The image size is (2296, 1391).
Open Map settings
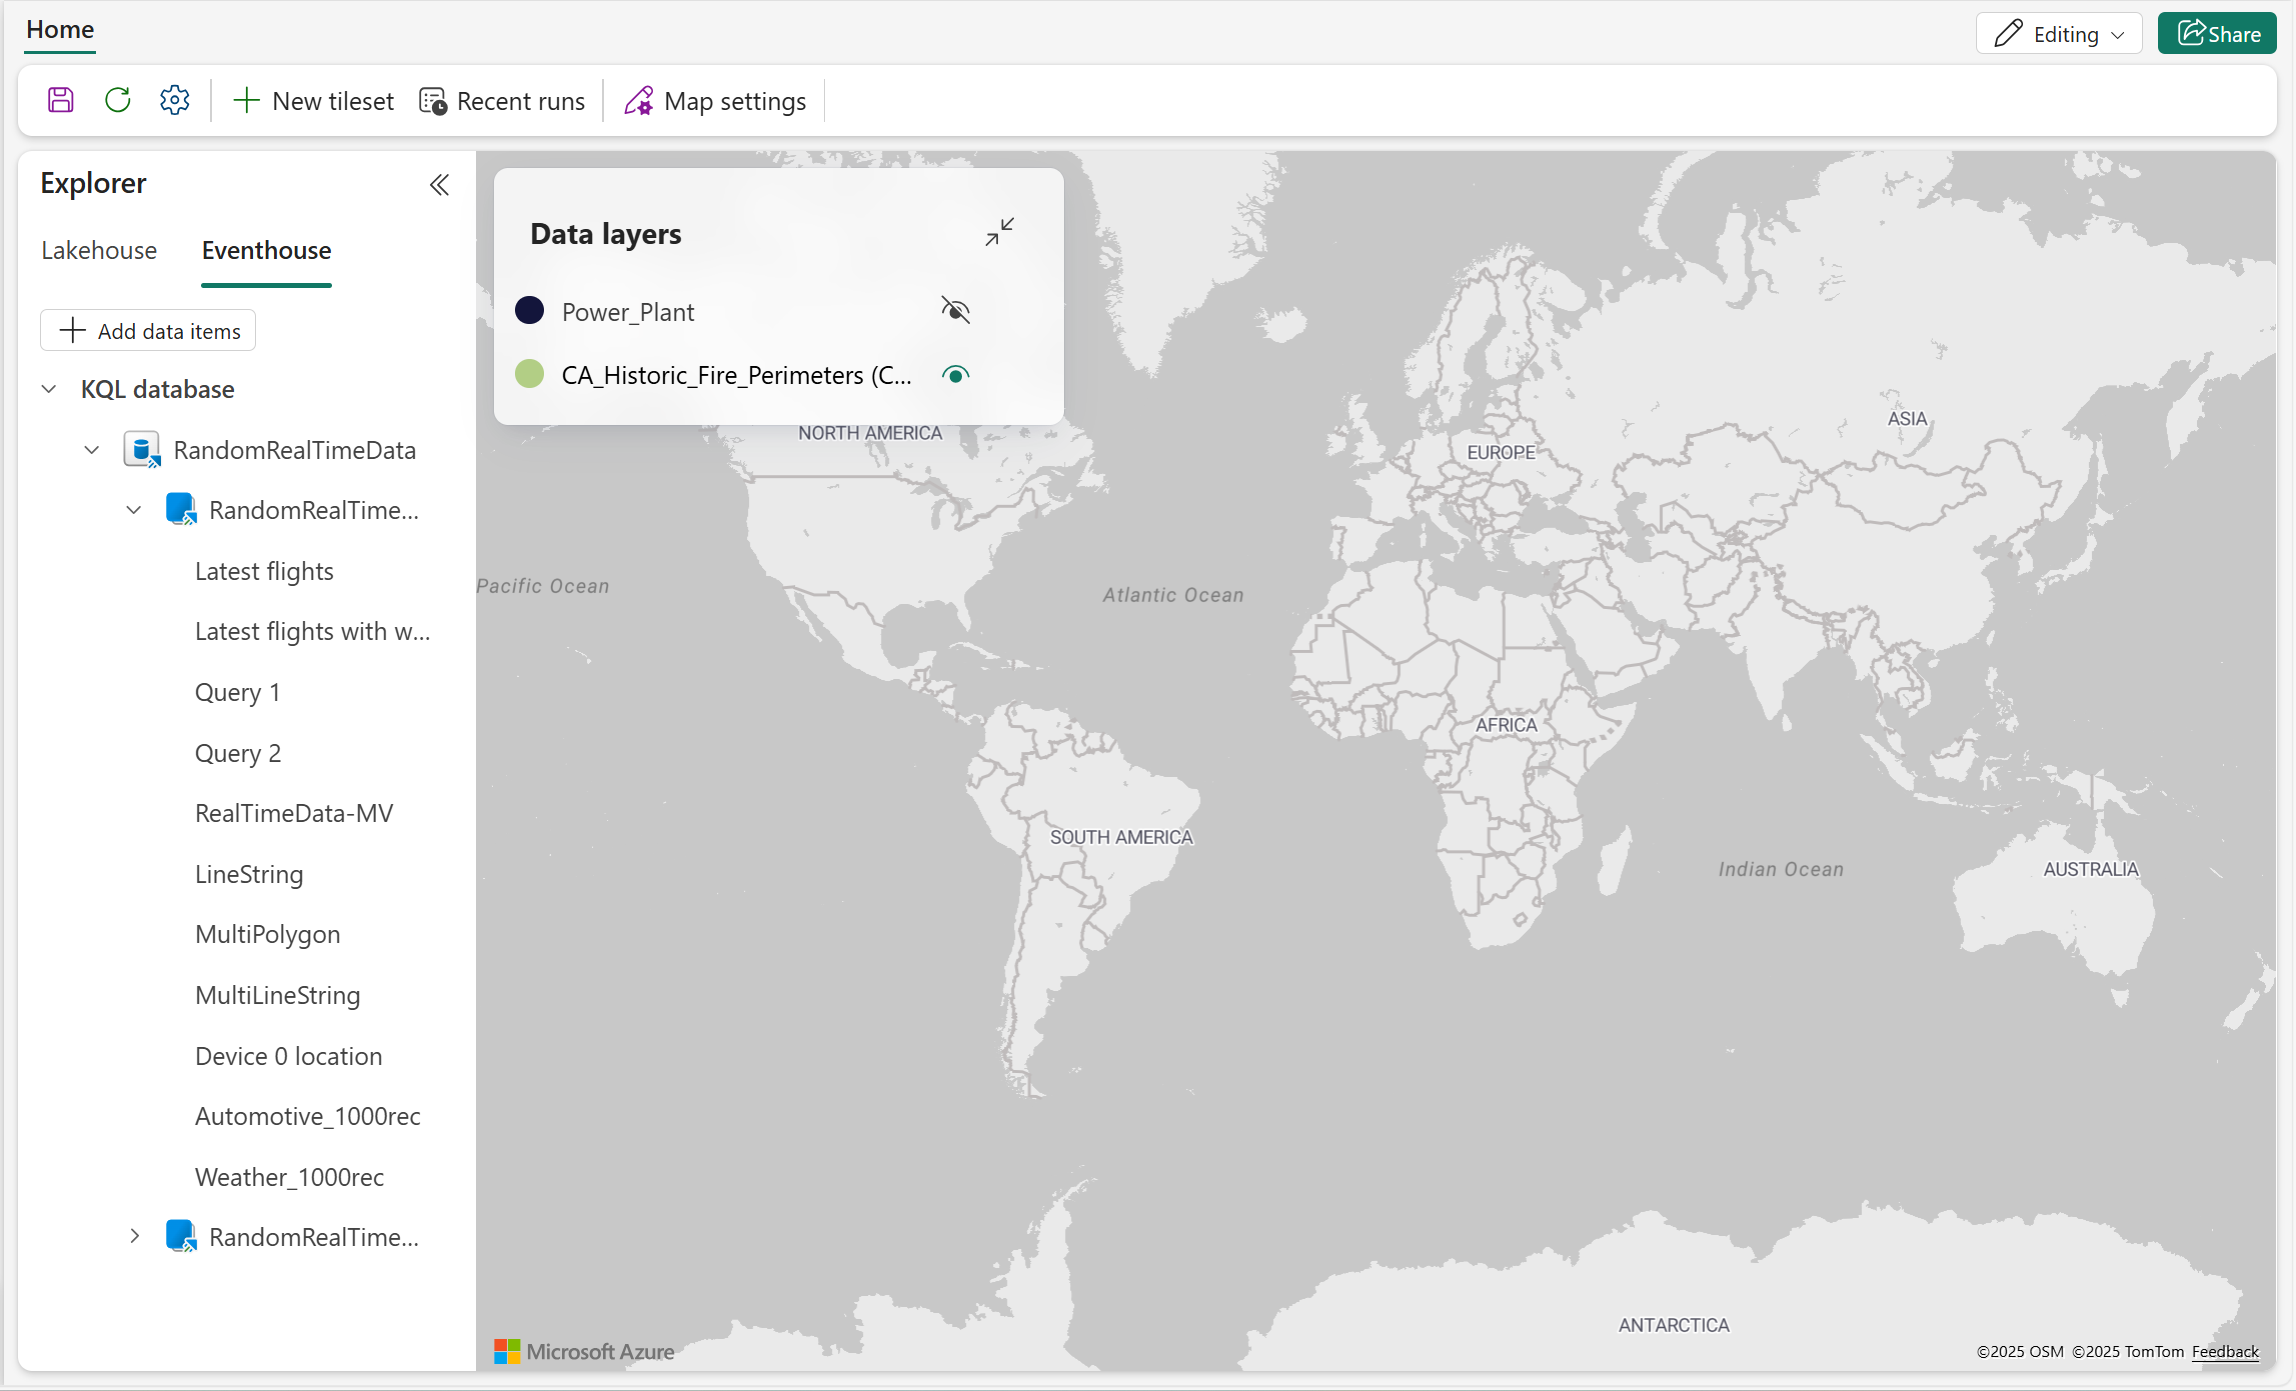(x=715, y=101)
